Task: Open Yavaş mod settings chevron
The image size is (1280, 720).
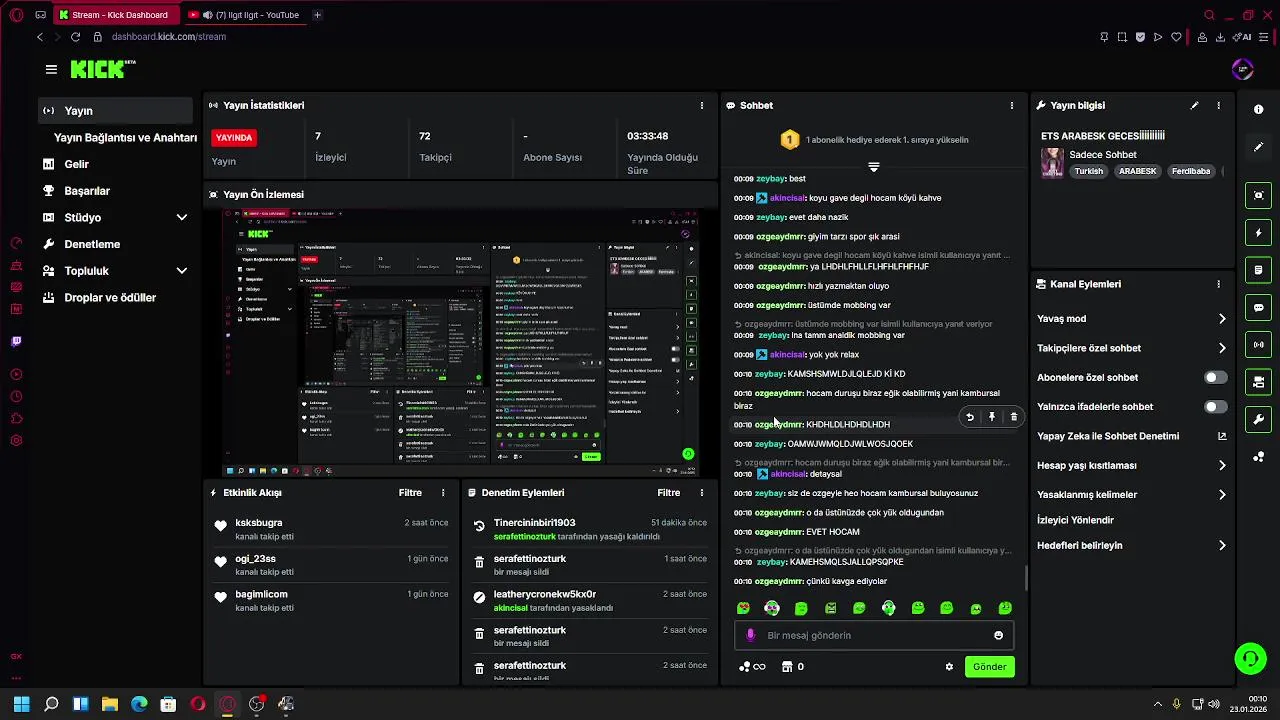Action: point(1221,319)
